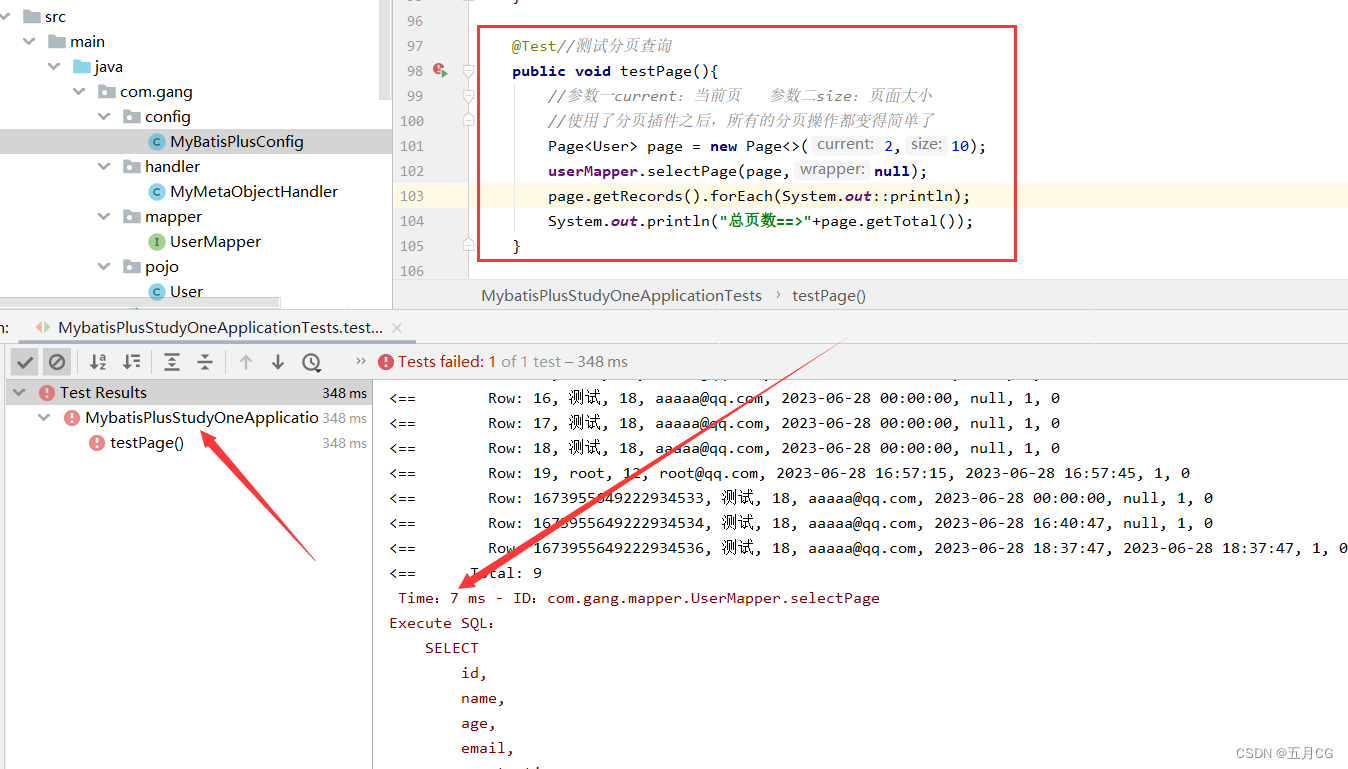Select MybatisPlusStudyOneApplicatio test class row
Viewport: 1348px width, 769px height.
(190, 418)
